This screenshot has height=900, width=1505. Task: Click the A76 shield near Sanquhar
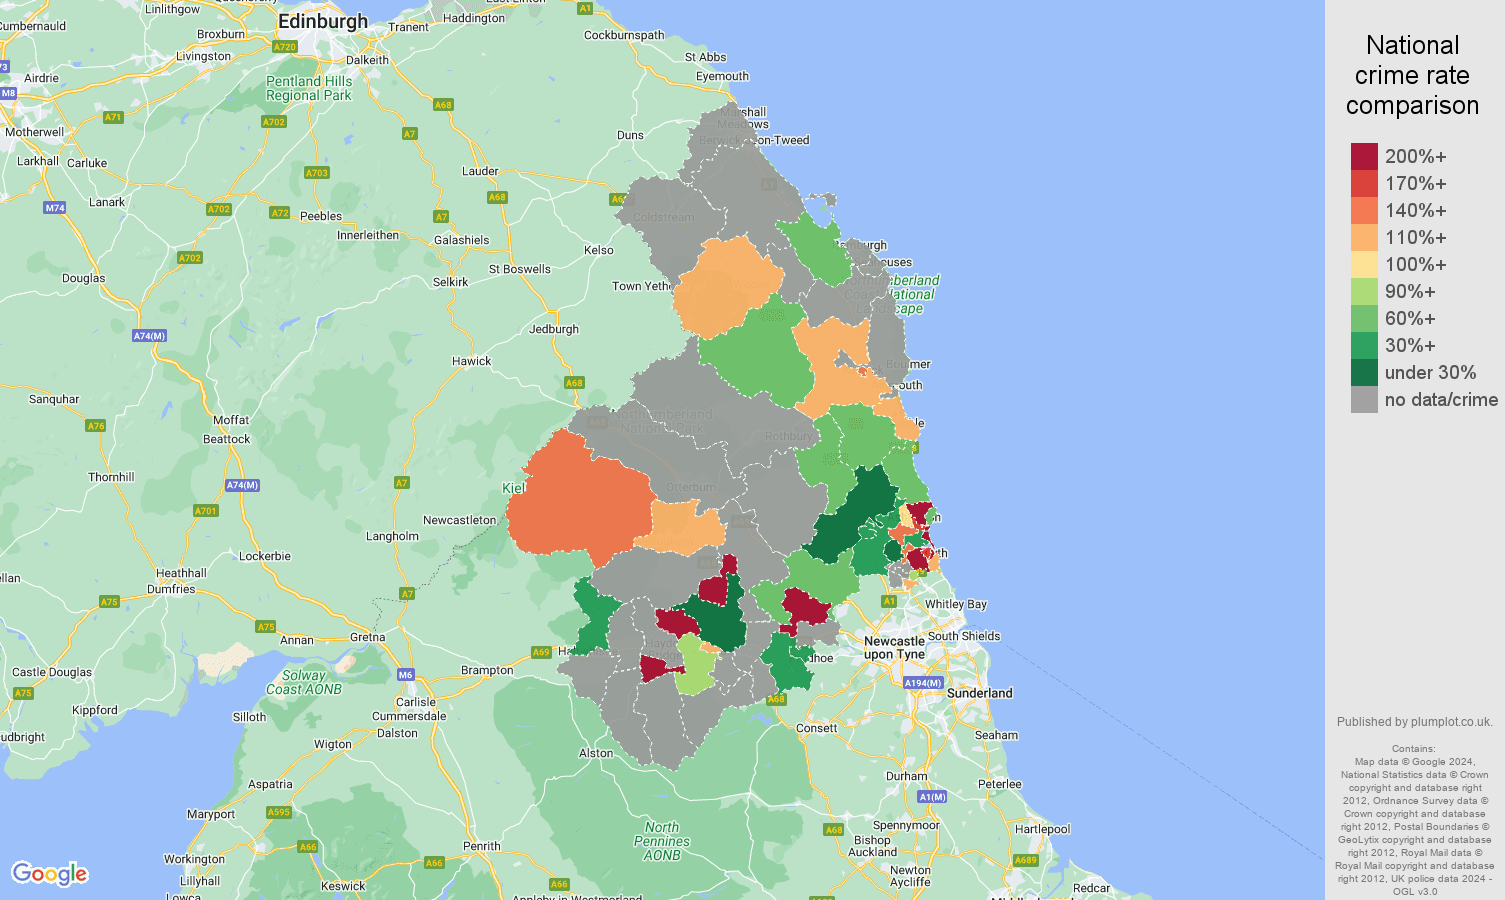tap(96, 426)
